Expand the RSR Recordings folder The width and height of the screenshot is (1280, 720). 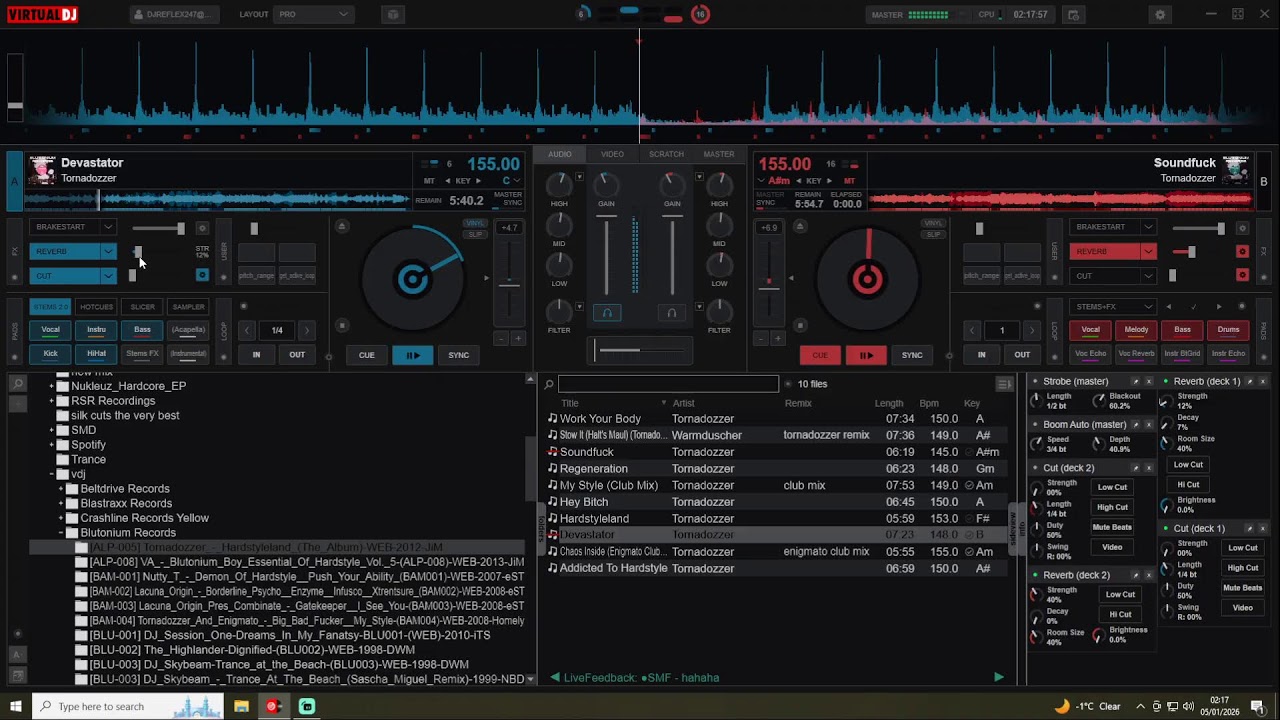51,401
